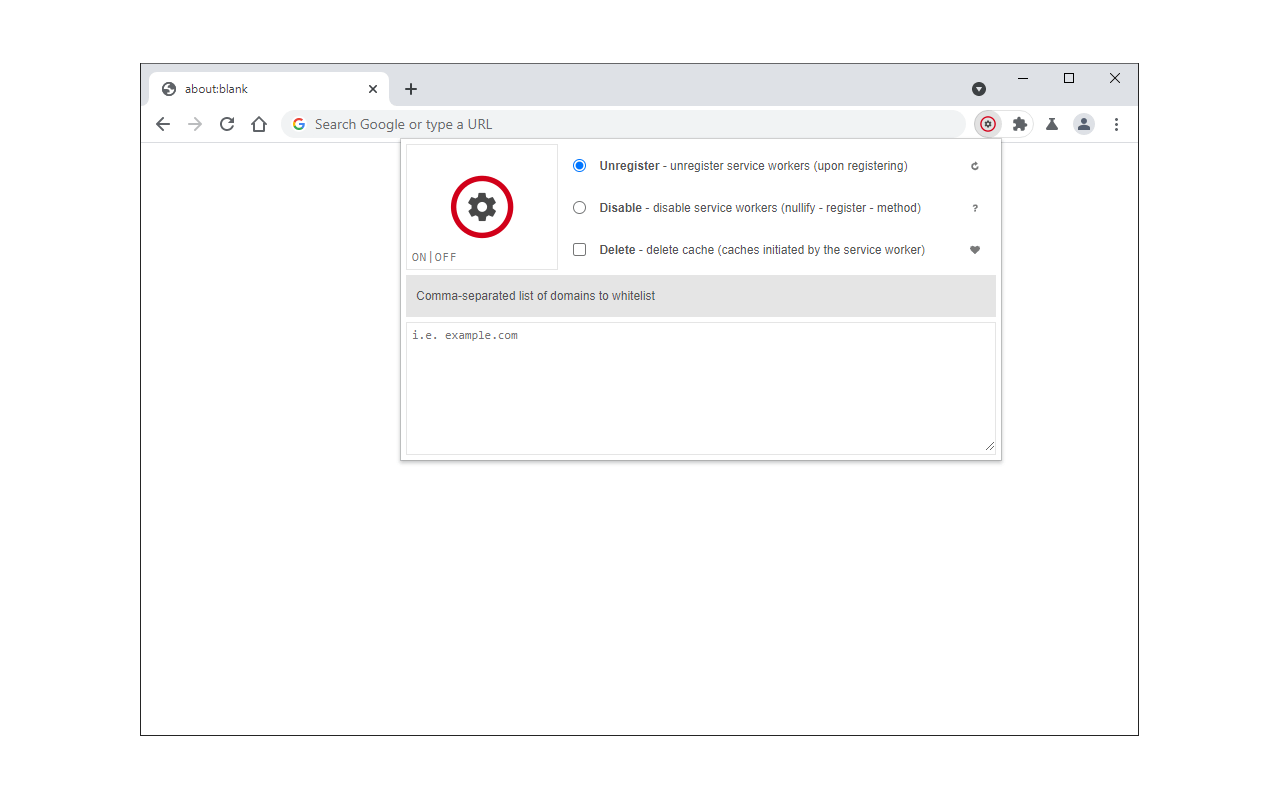Reload the current page
The image size is (1280, 800).
click(x=227, y=124)
